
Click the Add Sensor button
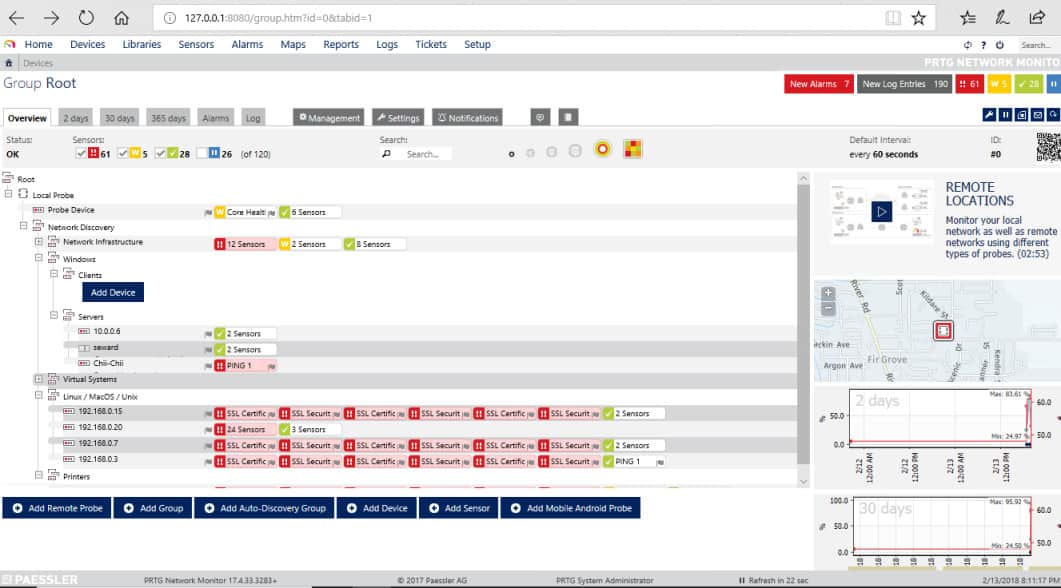click(x=458, y=508)
